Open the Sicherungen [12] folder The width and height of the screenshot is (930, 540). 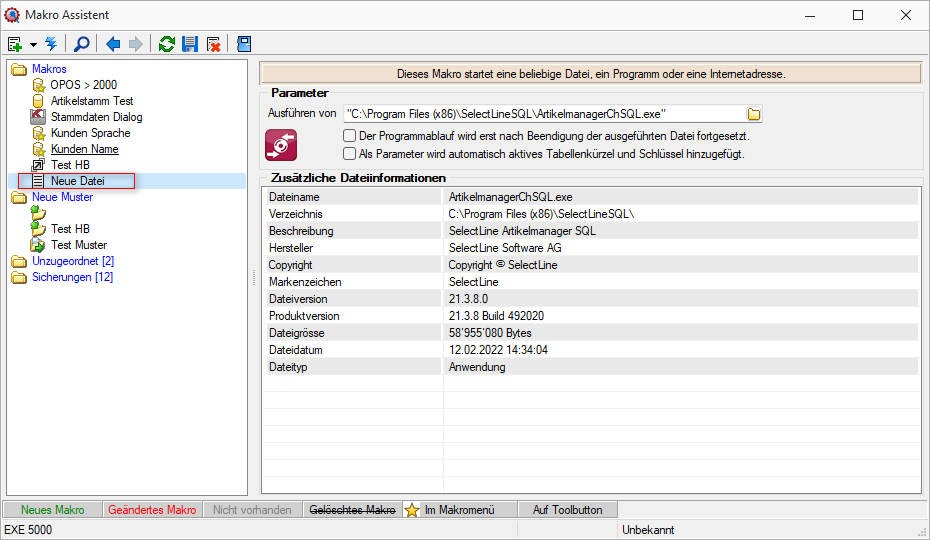point(72,277)
